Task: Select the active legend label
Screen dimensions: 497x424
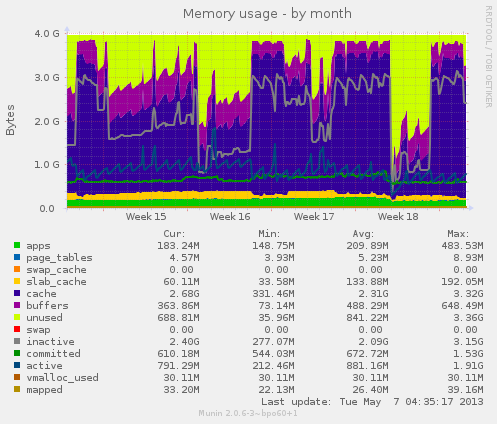Action: point(44,365)
